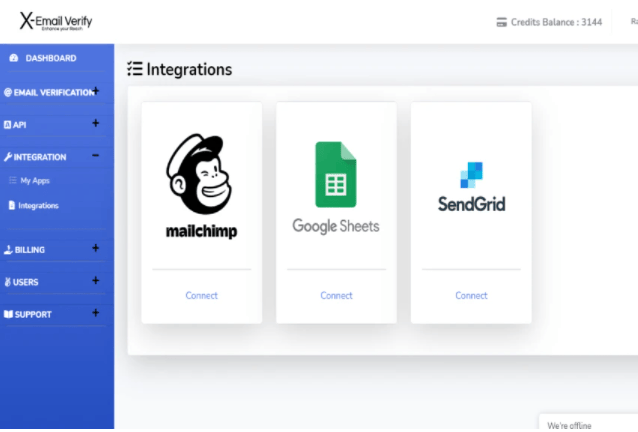
Task: Expand the API section plus sign
Action: tap(95, 124)
